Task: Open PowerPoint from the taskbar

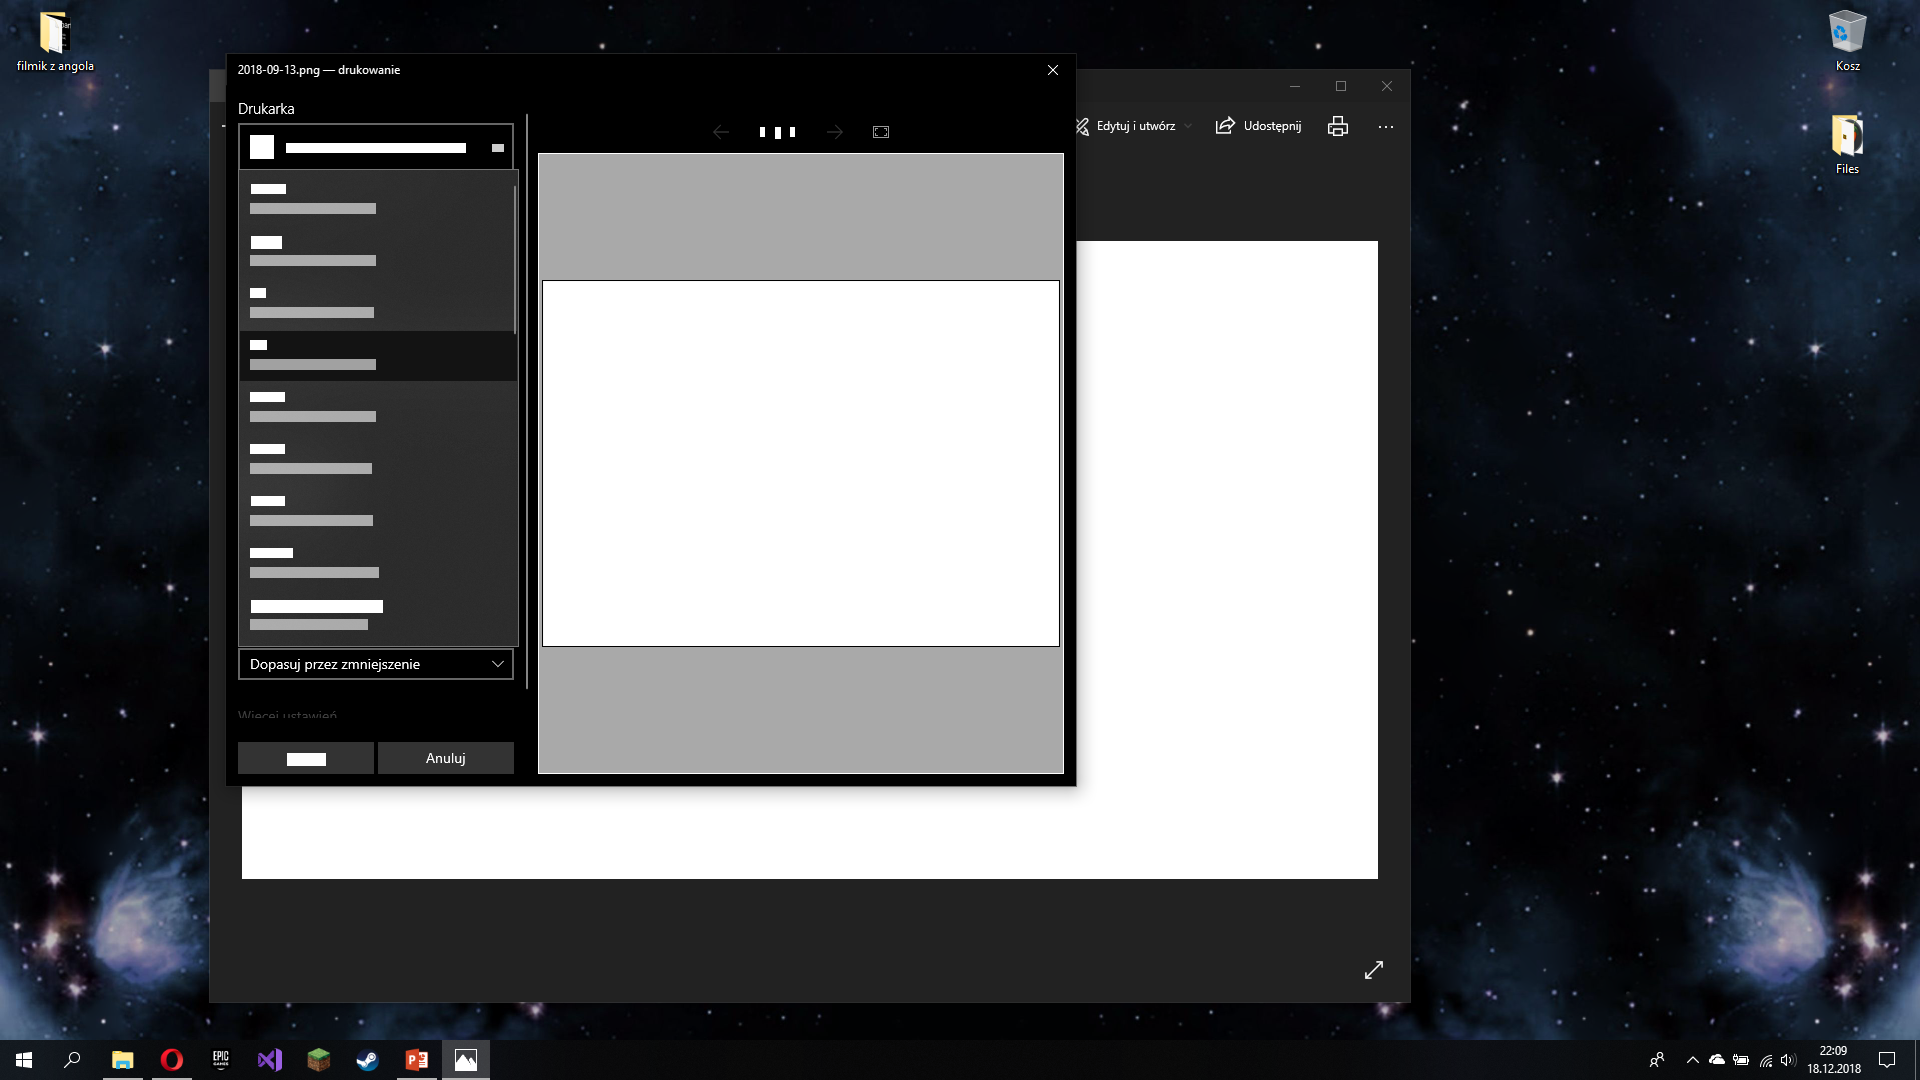Action: click(416, 1059)
